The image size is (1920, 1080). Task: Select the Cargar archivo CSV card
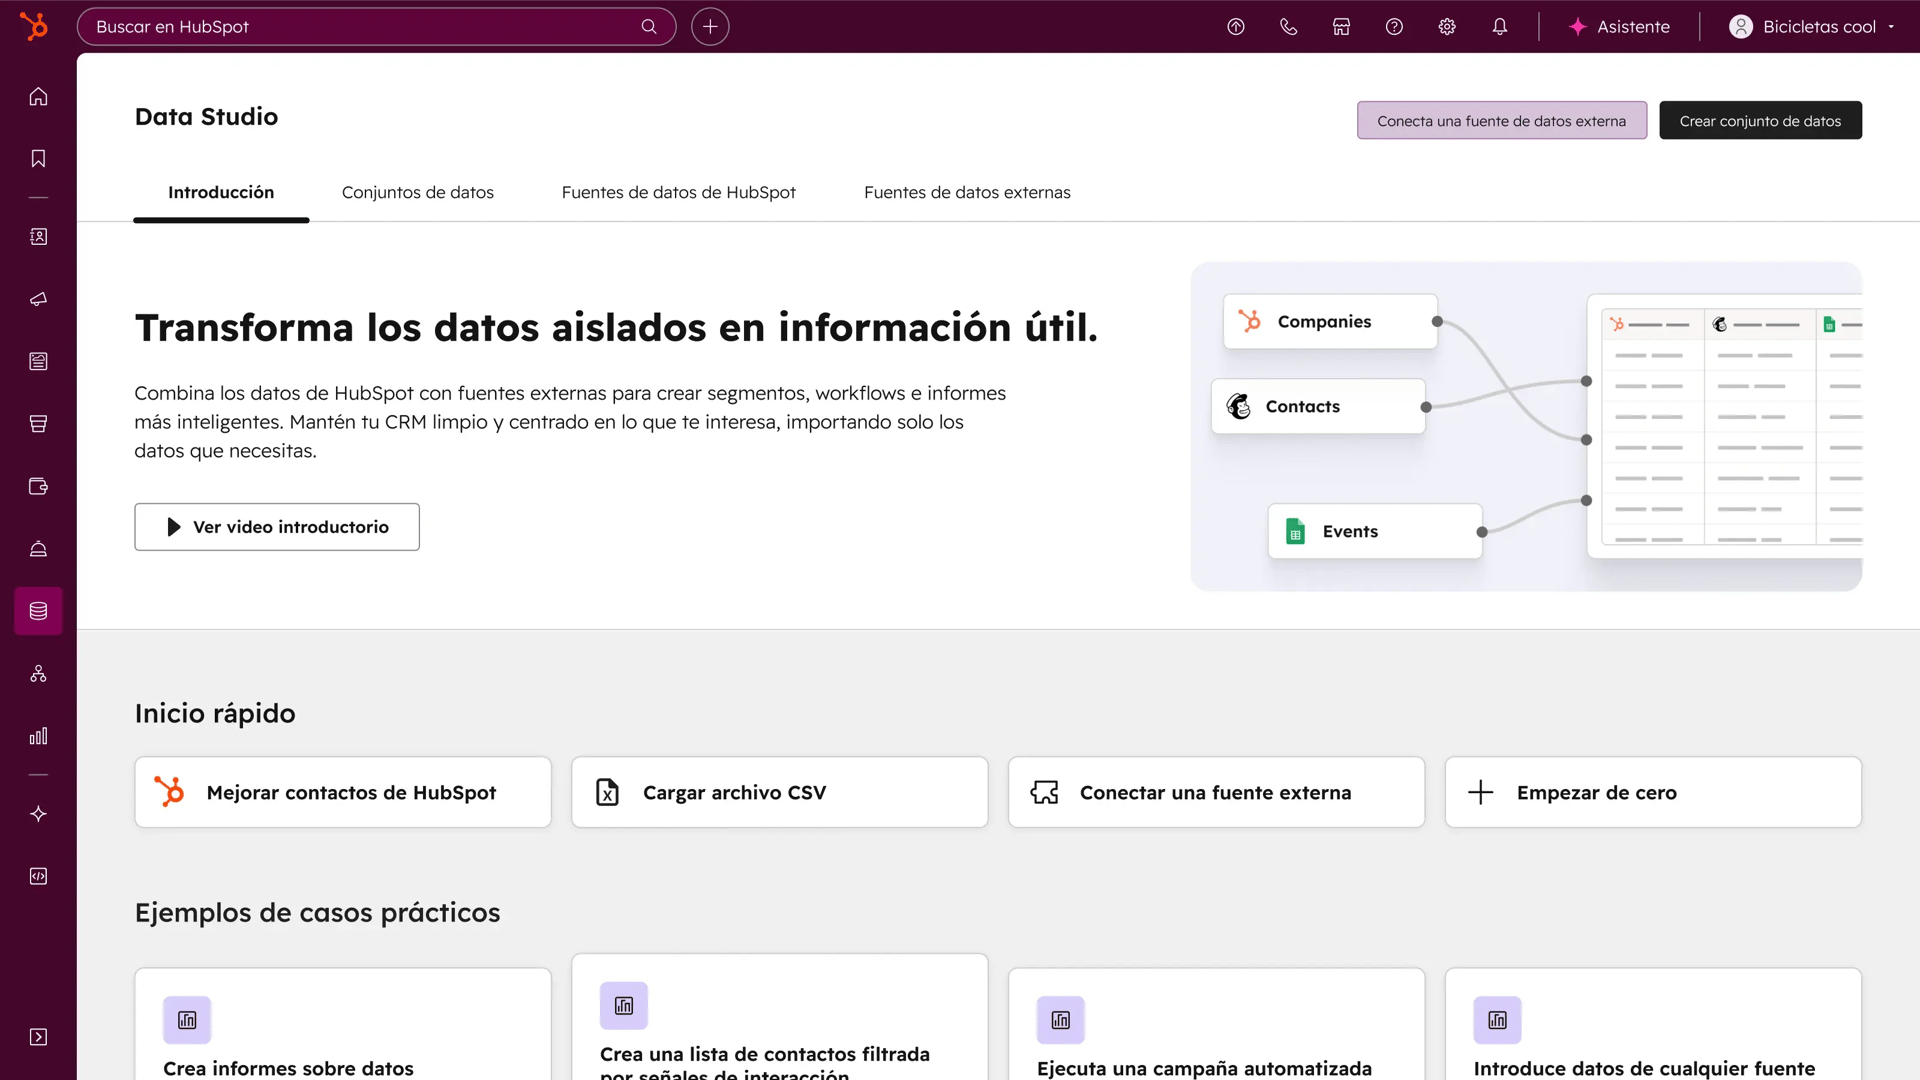click(x=779, y=792)
